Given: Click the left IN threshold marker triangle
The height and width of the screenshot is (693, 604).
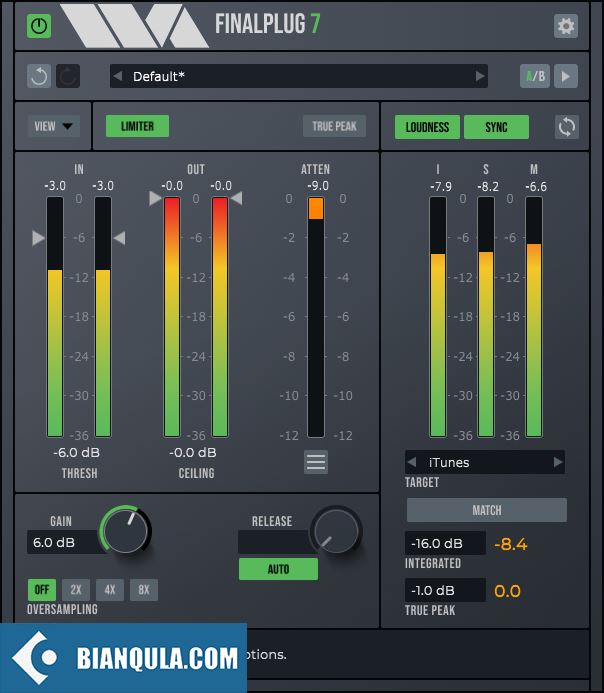Looking at the screenshot, I should click(38, 238).
